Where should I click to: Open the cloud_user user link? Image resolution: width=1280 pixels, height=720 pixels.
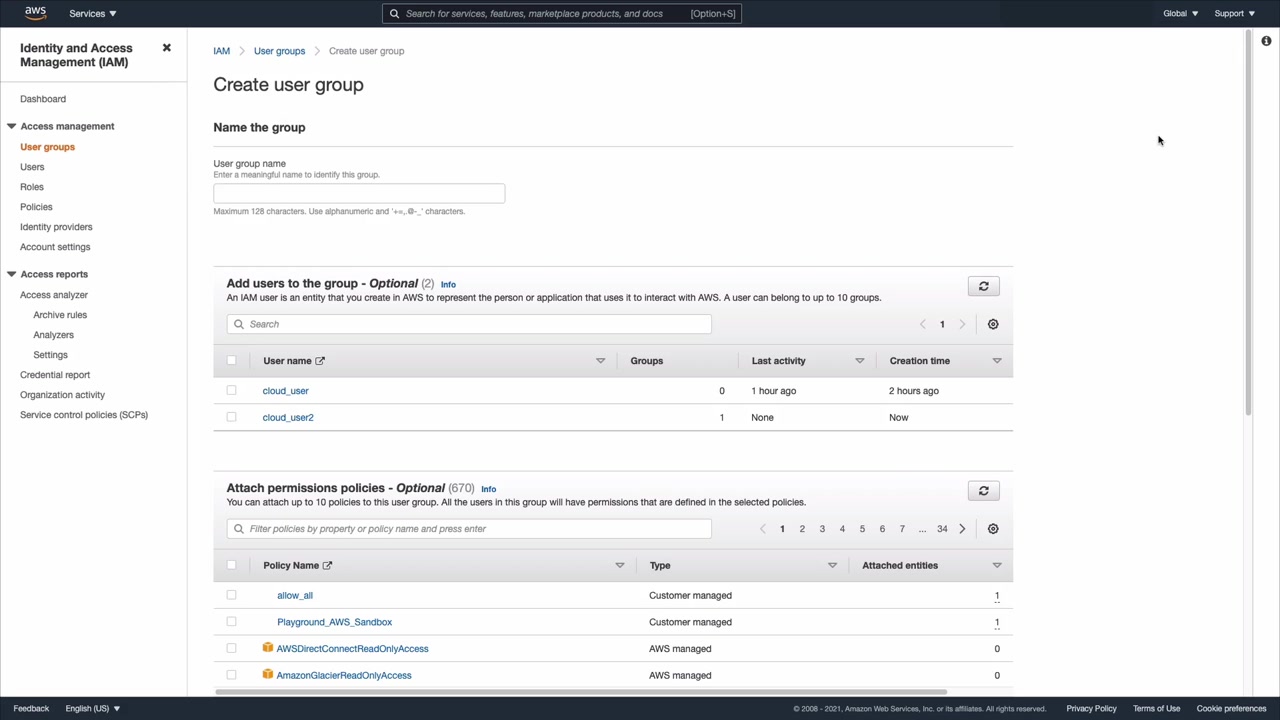(x=286, y=391)
